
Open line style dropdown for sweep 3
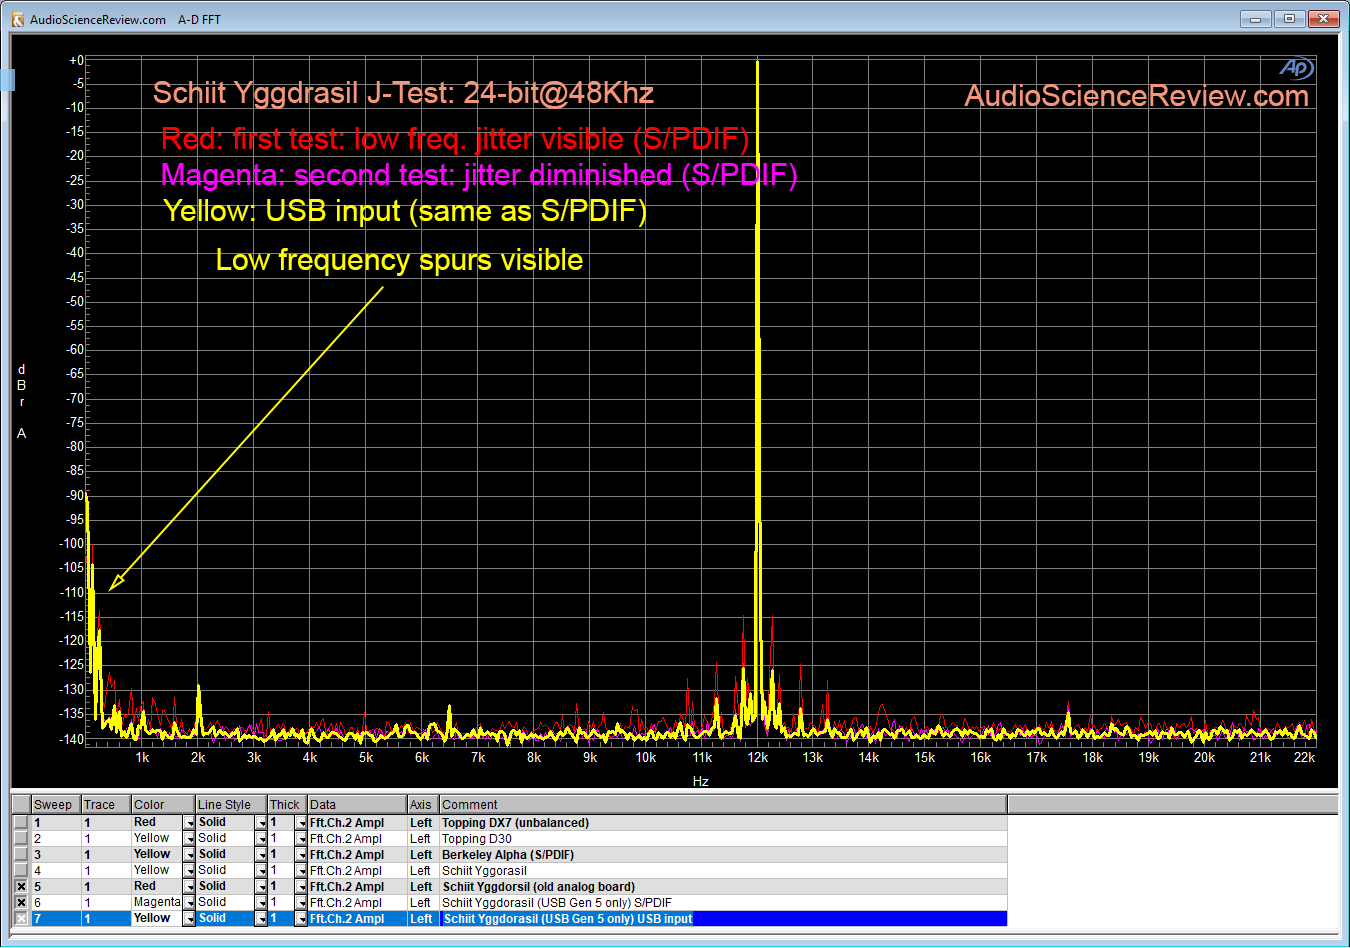(261, 855)
